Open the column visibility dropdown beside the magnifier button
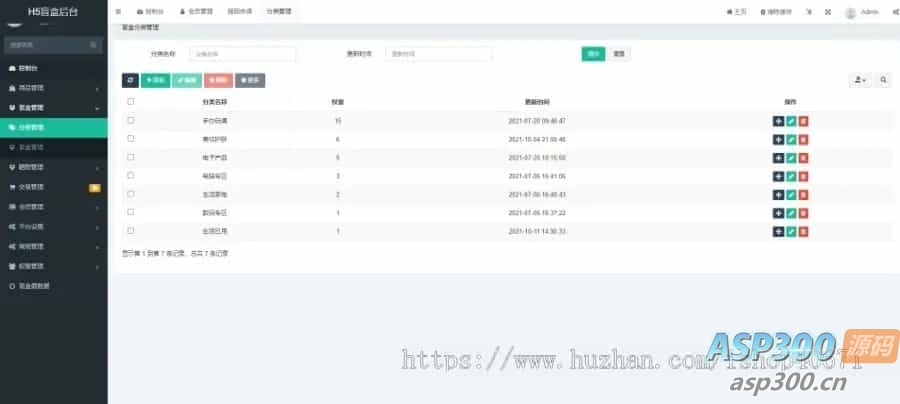 (x=860, y=80)
